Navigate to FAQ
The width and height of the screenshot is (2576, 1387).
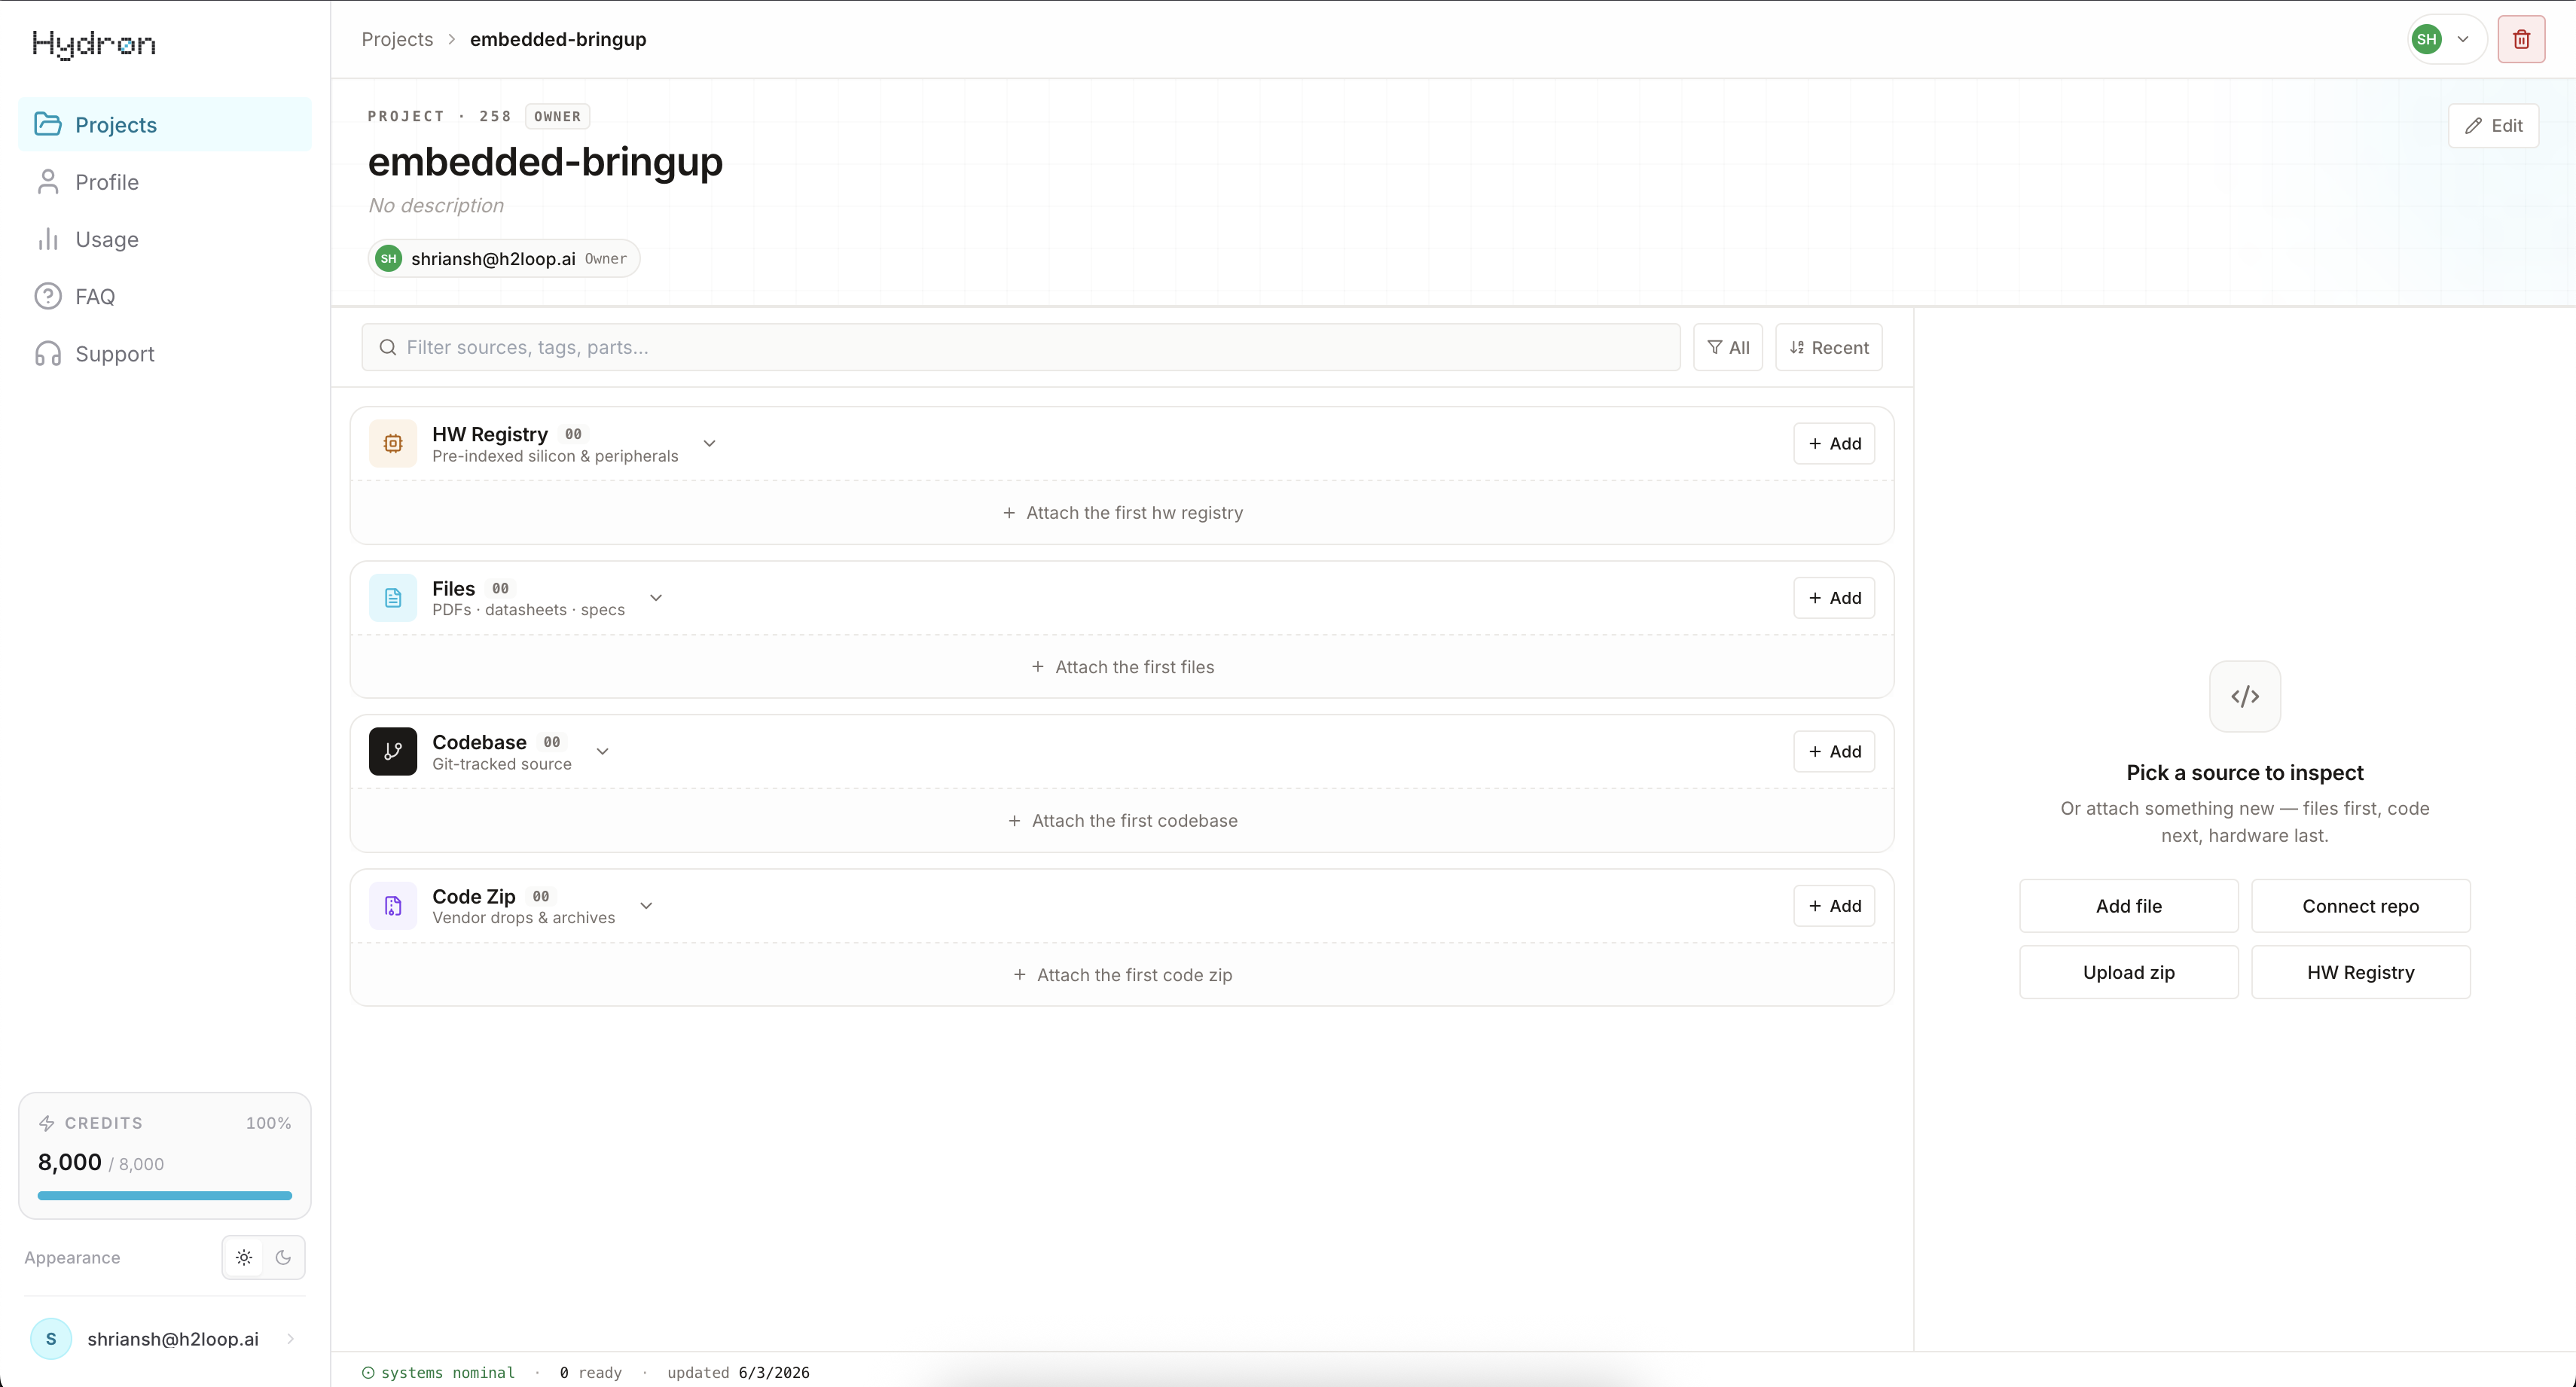pos(165,296)
